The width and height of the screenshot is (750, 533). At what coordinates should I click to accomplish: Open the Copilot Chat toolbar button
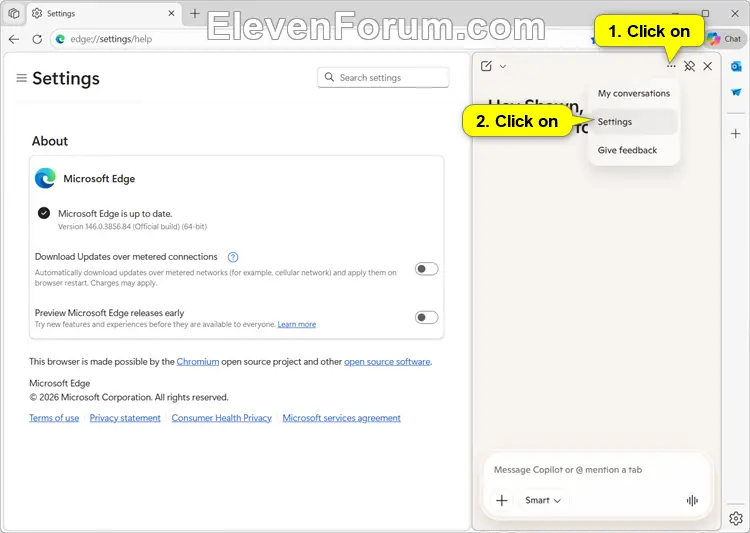tap(725, 39)
